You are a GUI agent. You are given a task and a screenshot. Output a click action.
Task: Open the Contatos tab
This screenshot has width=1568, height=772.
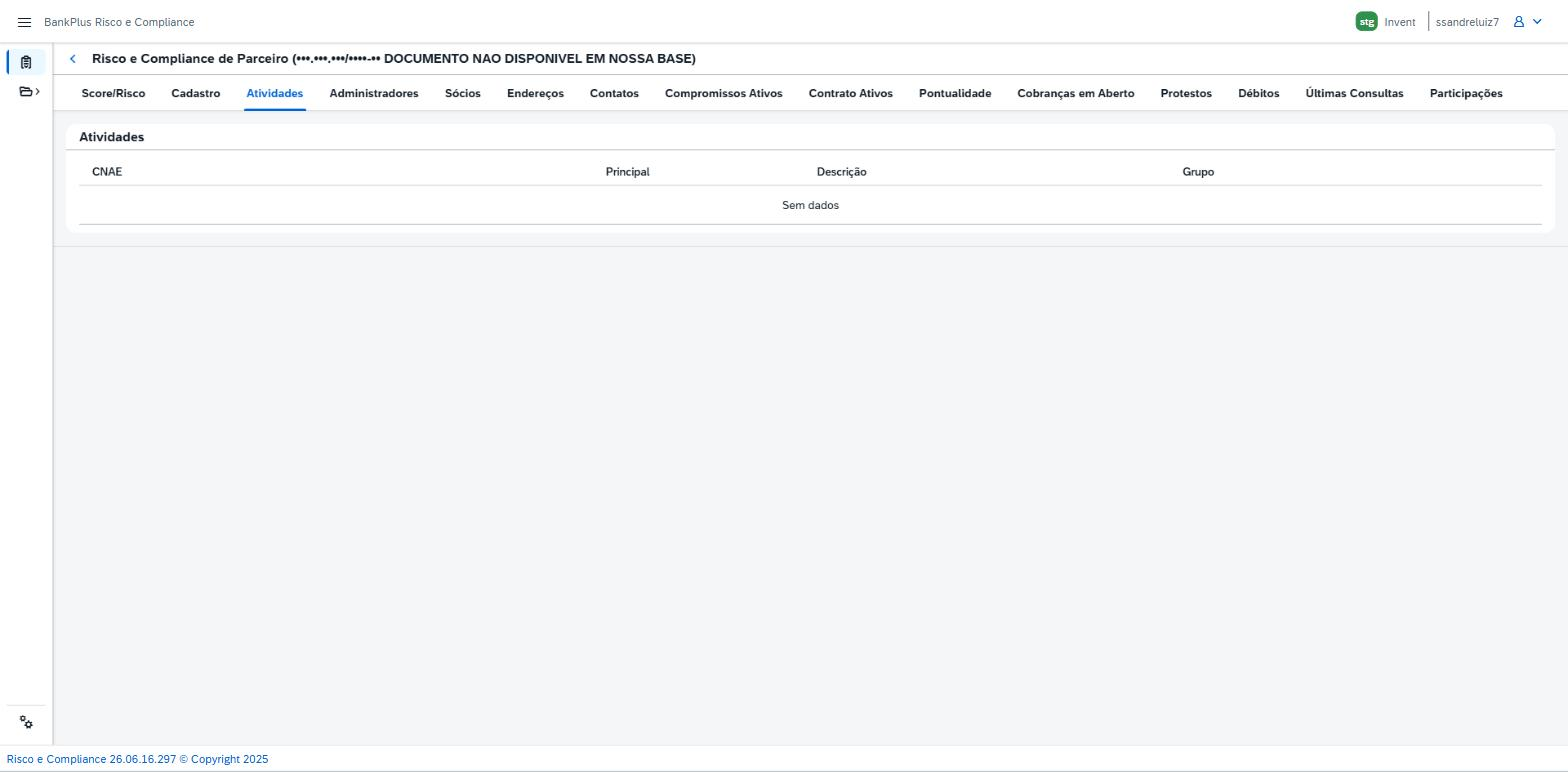click(x=614, y=94)
